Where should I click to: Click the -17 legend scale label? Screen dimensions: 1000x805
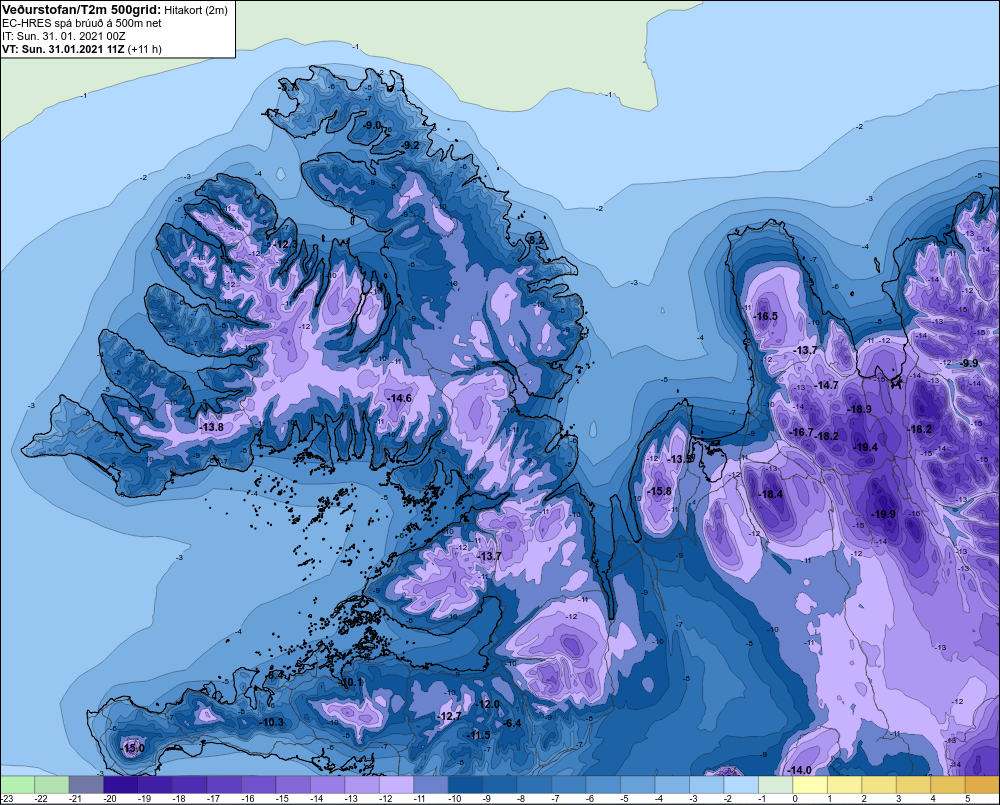213,799
